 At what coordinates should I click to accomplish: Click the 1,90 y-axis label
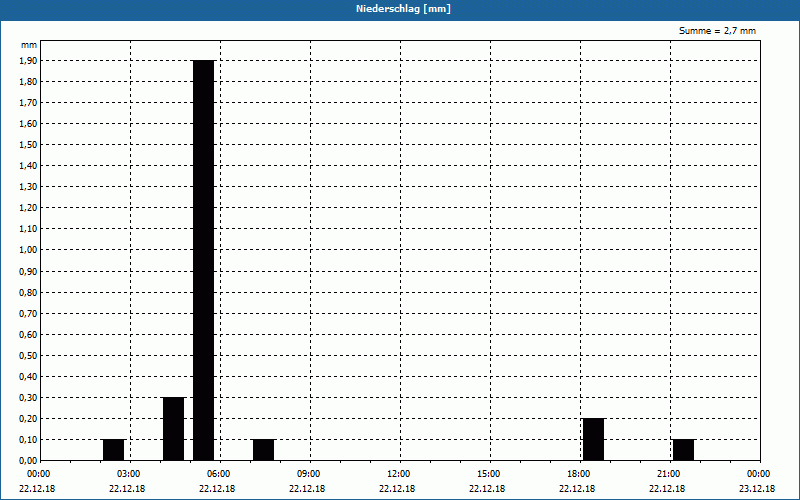tap(28, 61)
